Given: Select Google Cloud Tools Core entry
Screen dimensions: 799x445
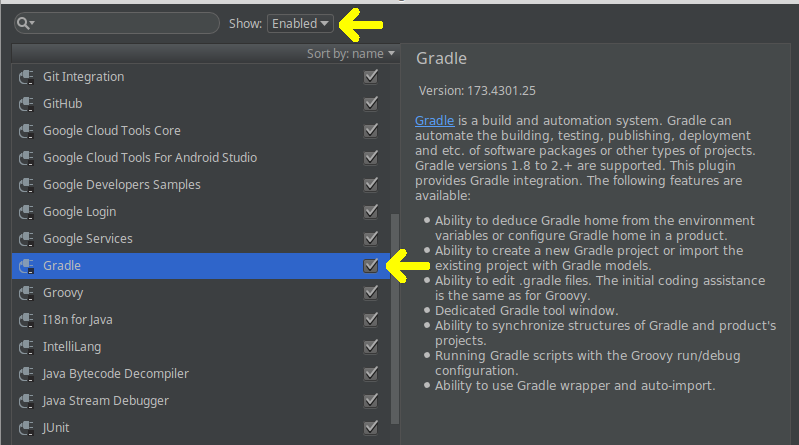Looking at the screenshot, I should 201,130.
